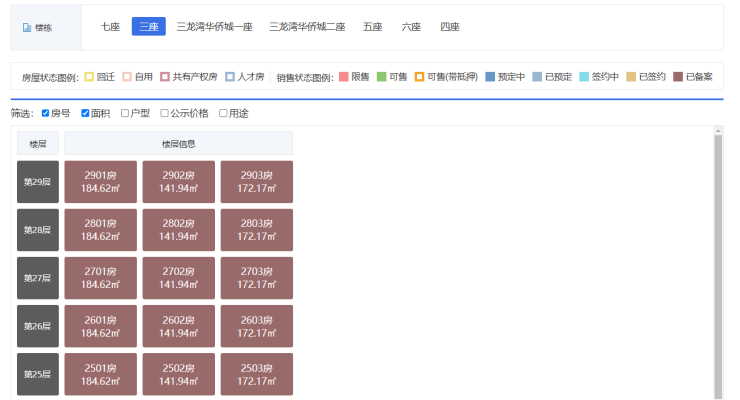
Task: Disable the 面积 filter checkbox
Action: pos(86,113)
